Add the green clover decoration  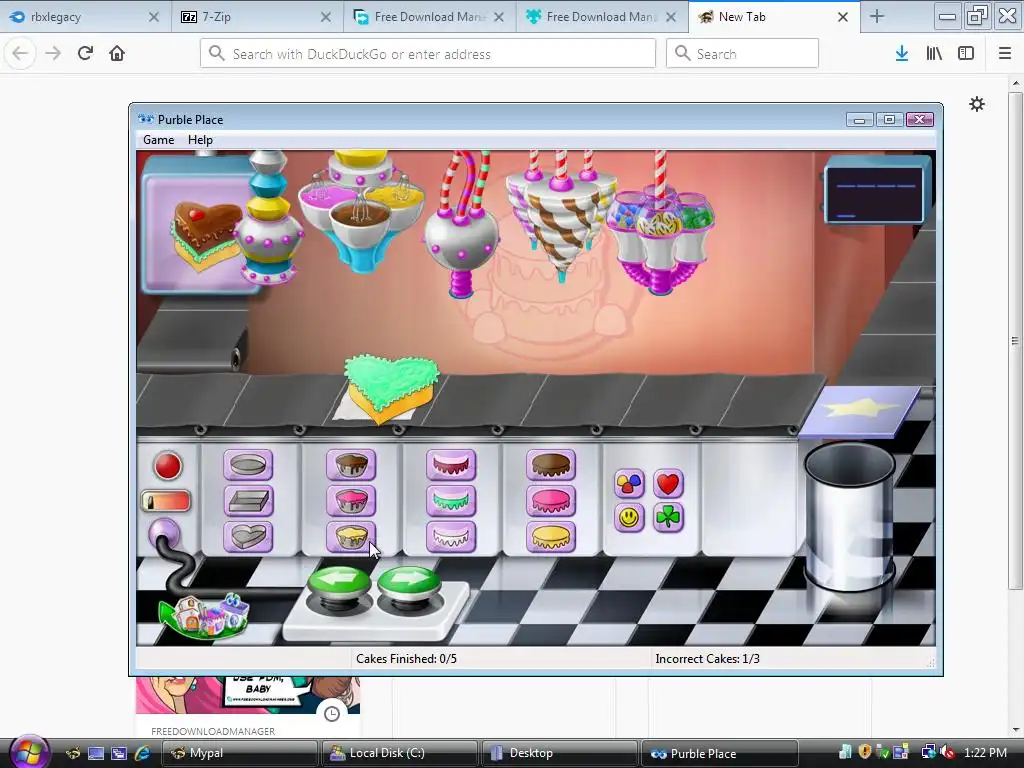click(668, 518)
